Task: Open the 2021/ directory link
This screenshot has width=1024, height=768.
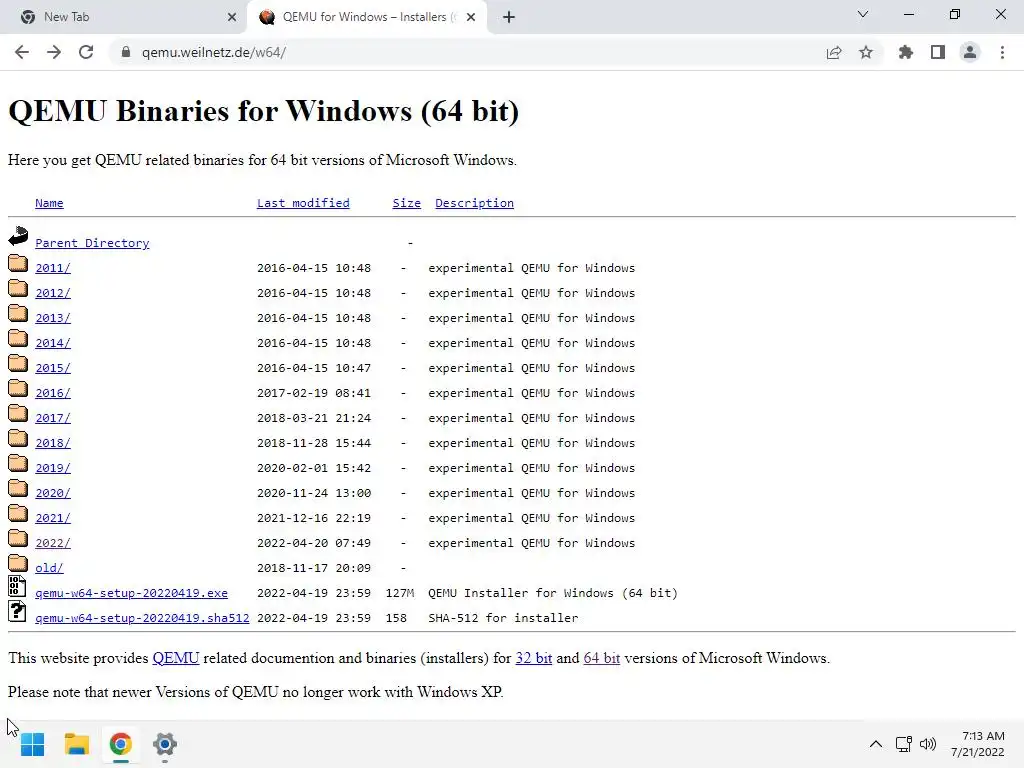Action: point(53,518)
